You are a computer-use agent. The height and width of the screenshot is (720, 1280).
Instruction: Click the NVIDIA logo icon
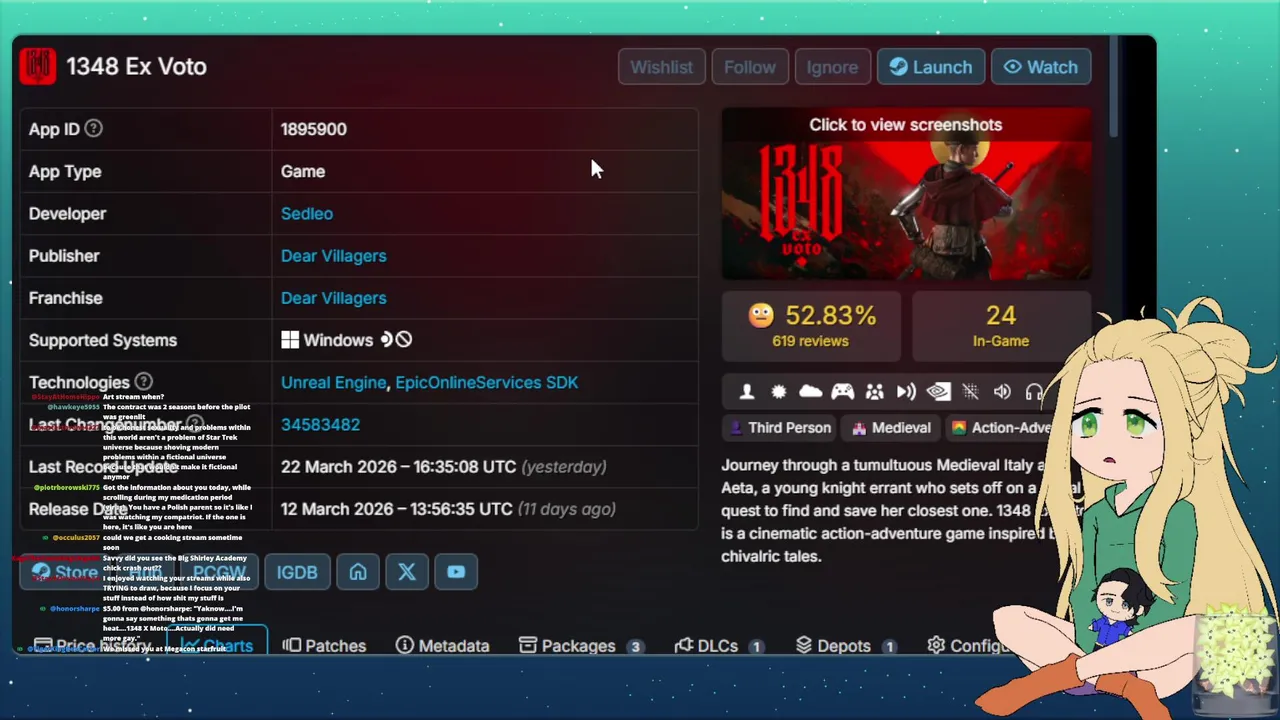tap(939, 392)
